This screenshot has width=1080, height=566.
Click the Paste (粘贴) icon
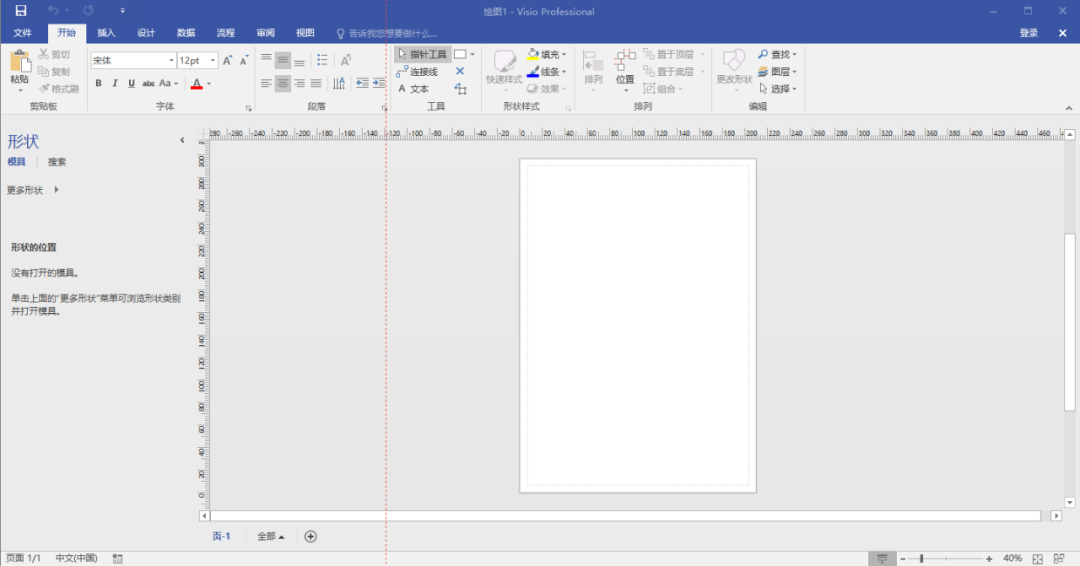tap(20, 63)
